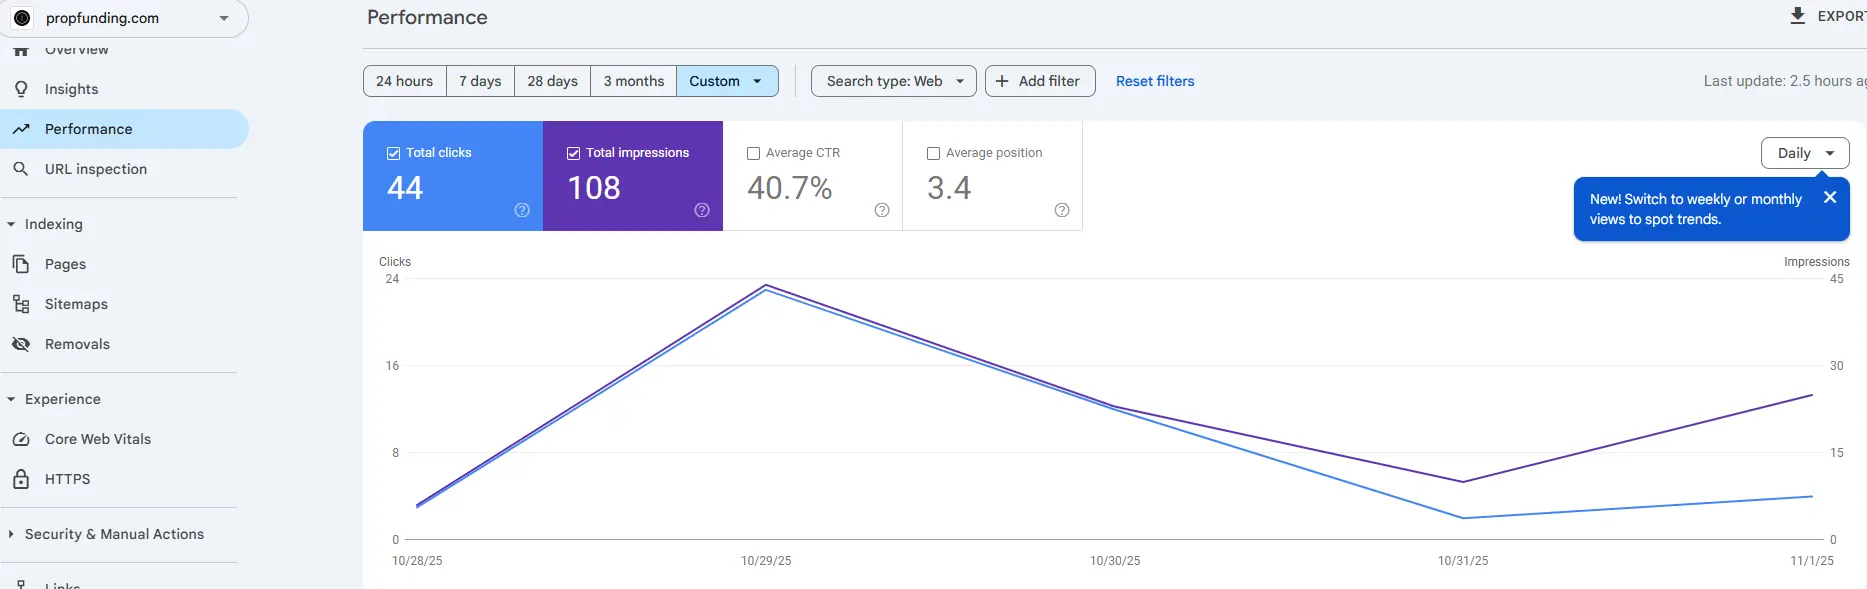Collapse the Indexing section

point(11,224)
